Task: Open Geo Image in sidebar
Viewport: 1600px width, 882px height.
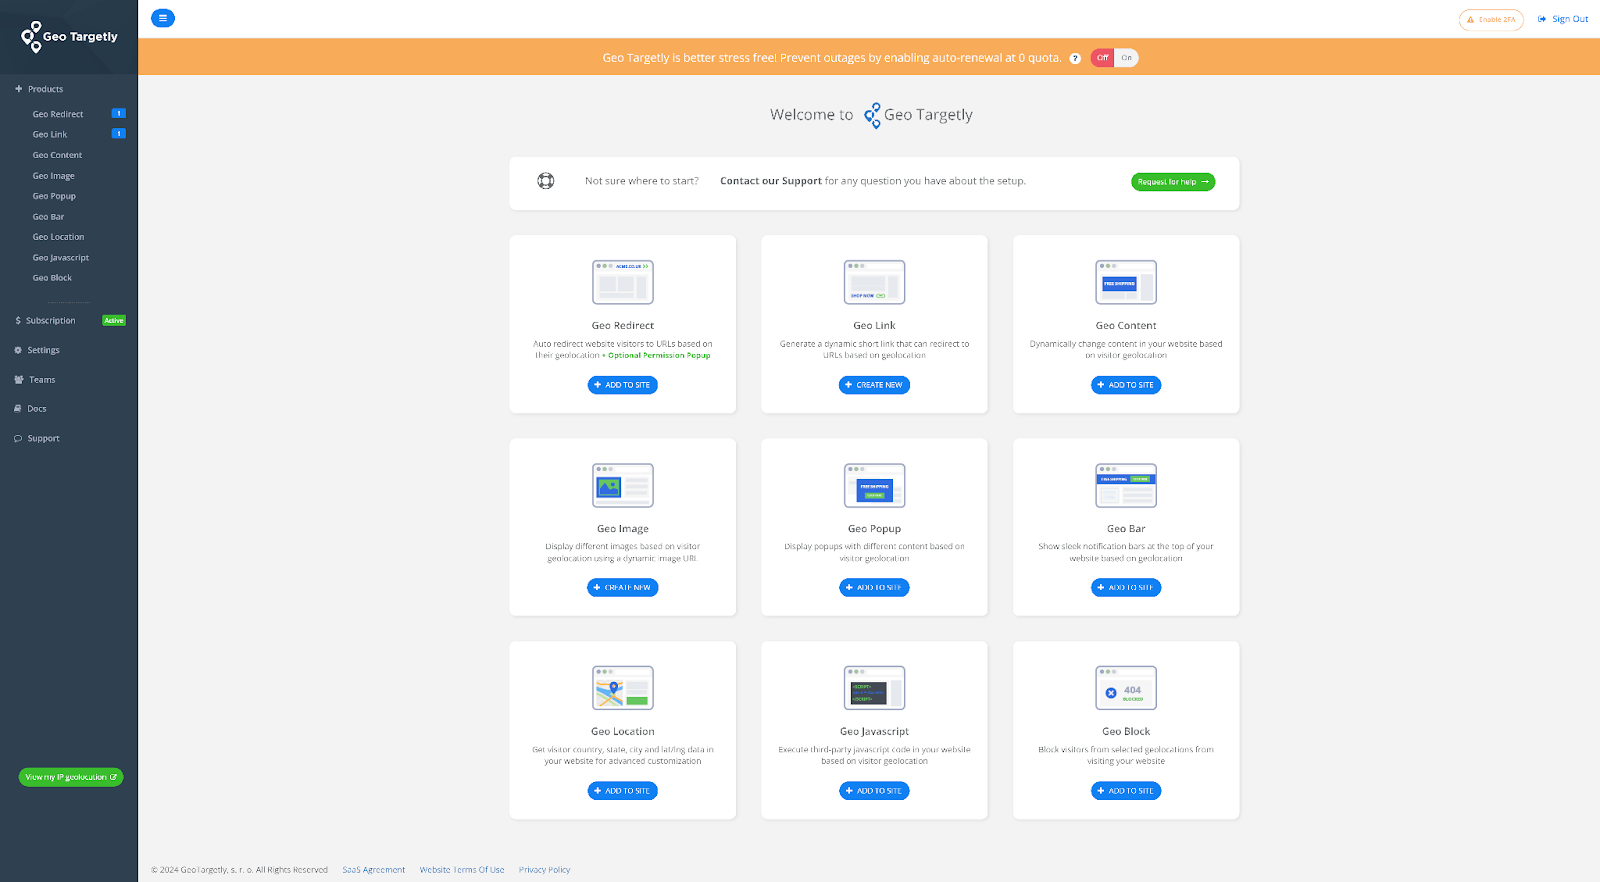Action: (x=53, y=176)
